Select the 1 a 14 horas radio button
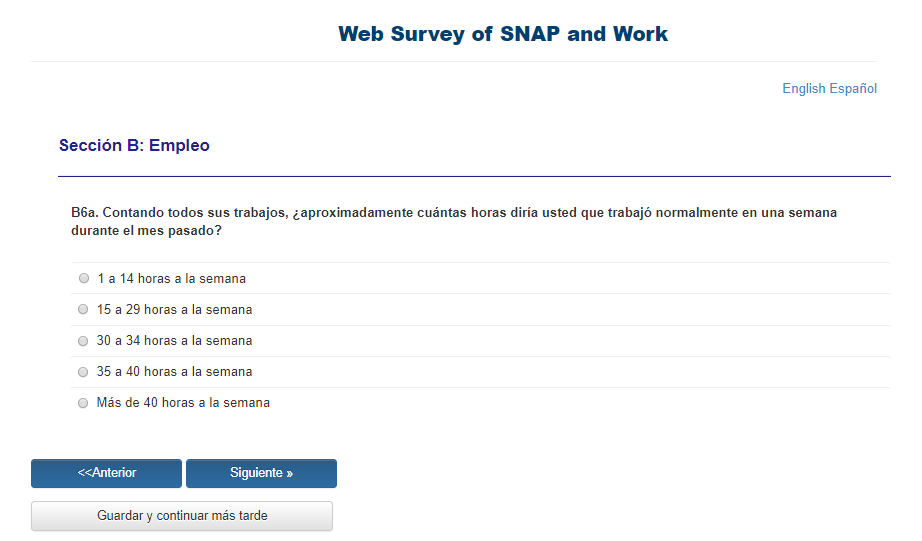The image size is (922, 541). [84, 279]
